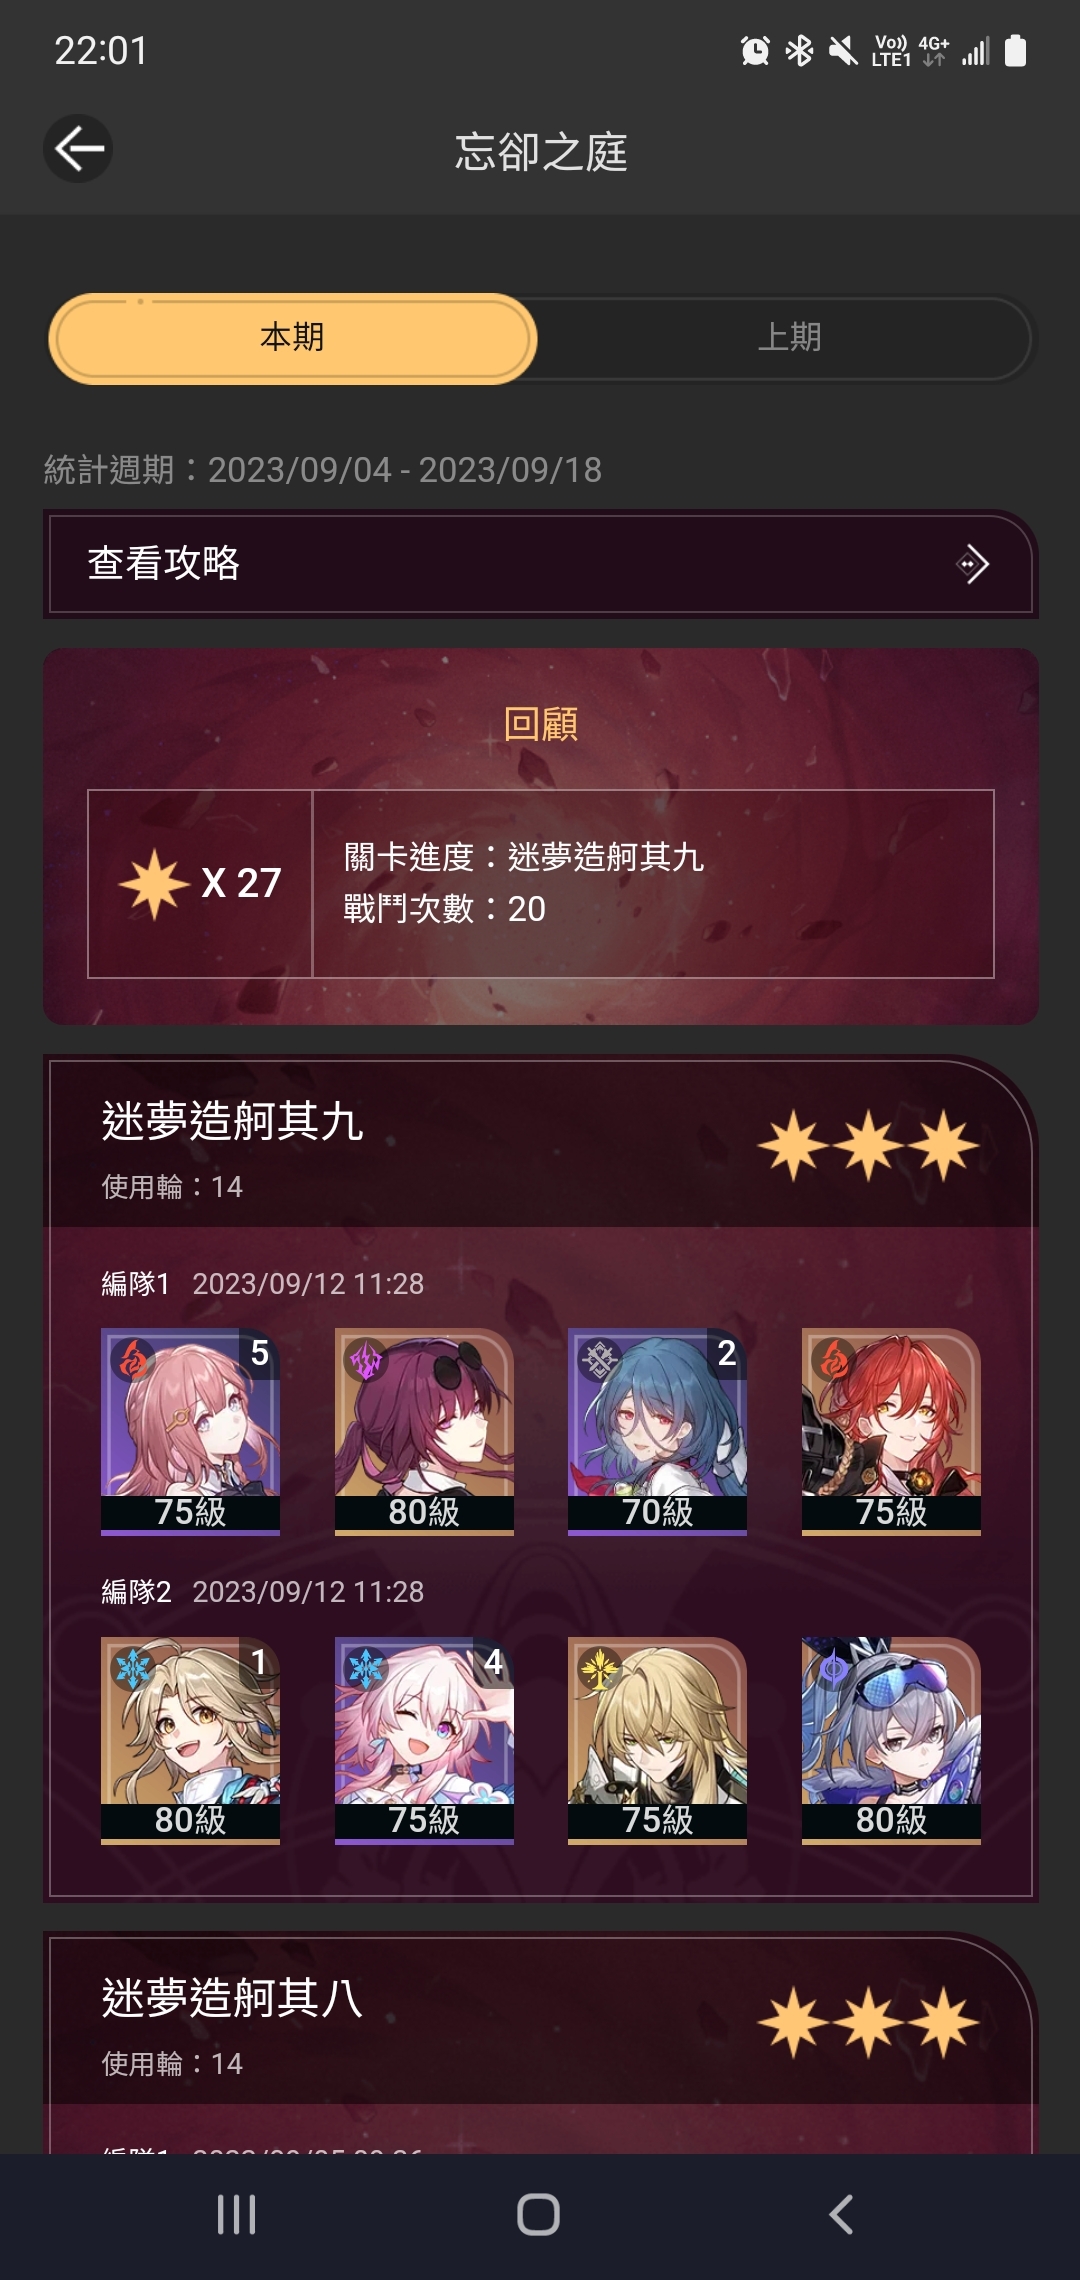1080x2280 pixels.
Task: Switch to 上期 previous period tab
Action: click(x=789, y=338)
